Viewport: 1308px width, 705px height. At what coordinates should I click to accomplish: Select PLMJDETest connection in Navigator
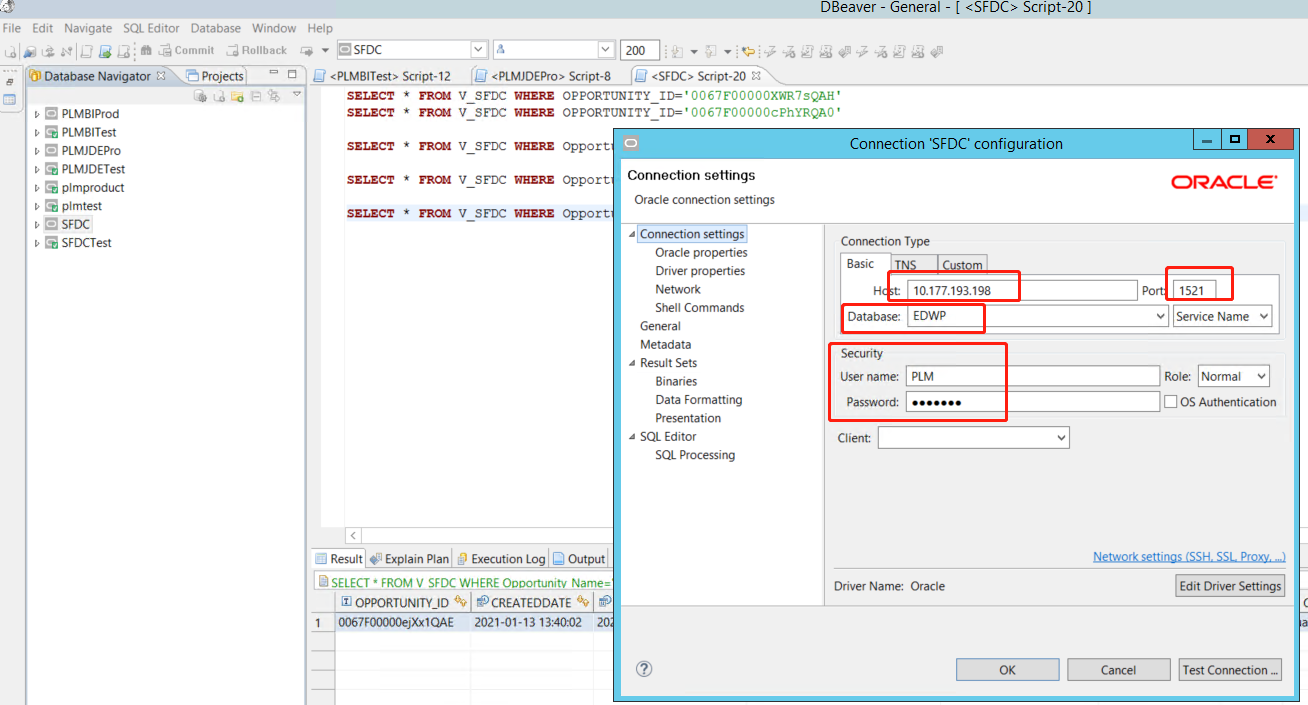[x=93, y=169]
